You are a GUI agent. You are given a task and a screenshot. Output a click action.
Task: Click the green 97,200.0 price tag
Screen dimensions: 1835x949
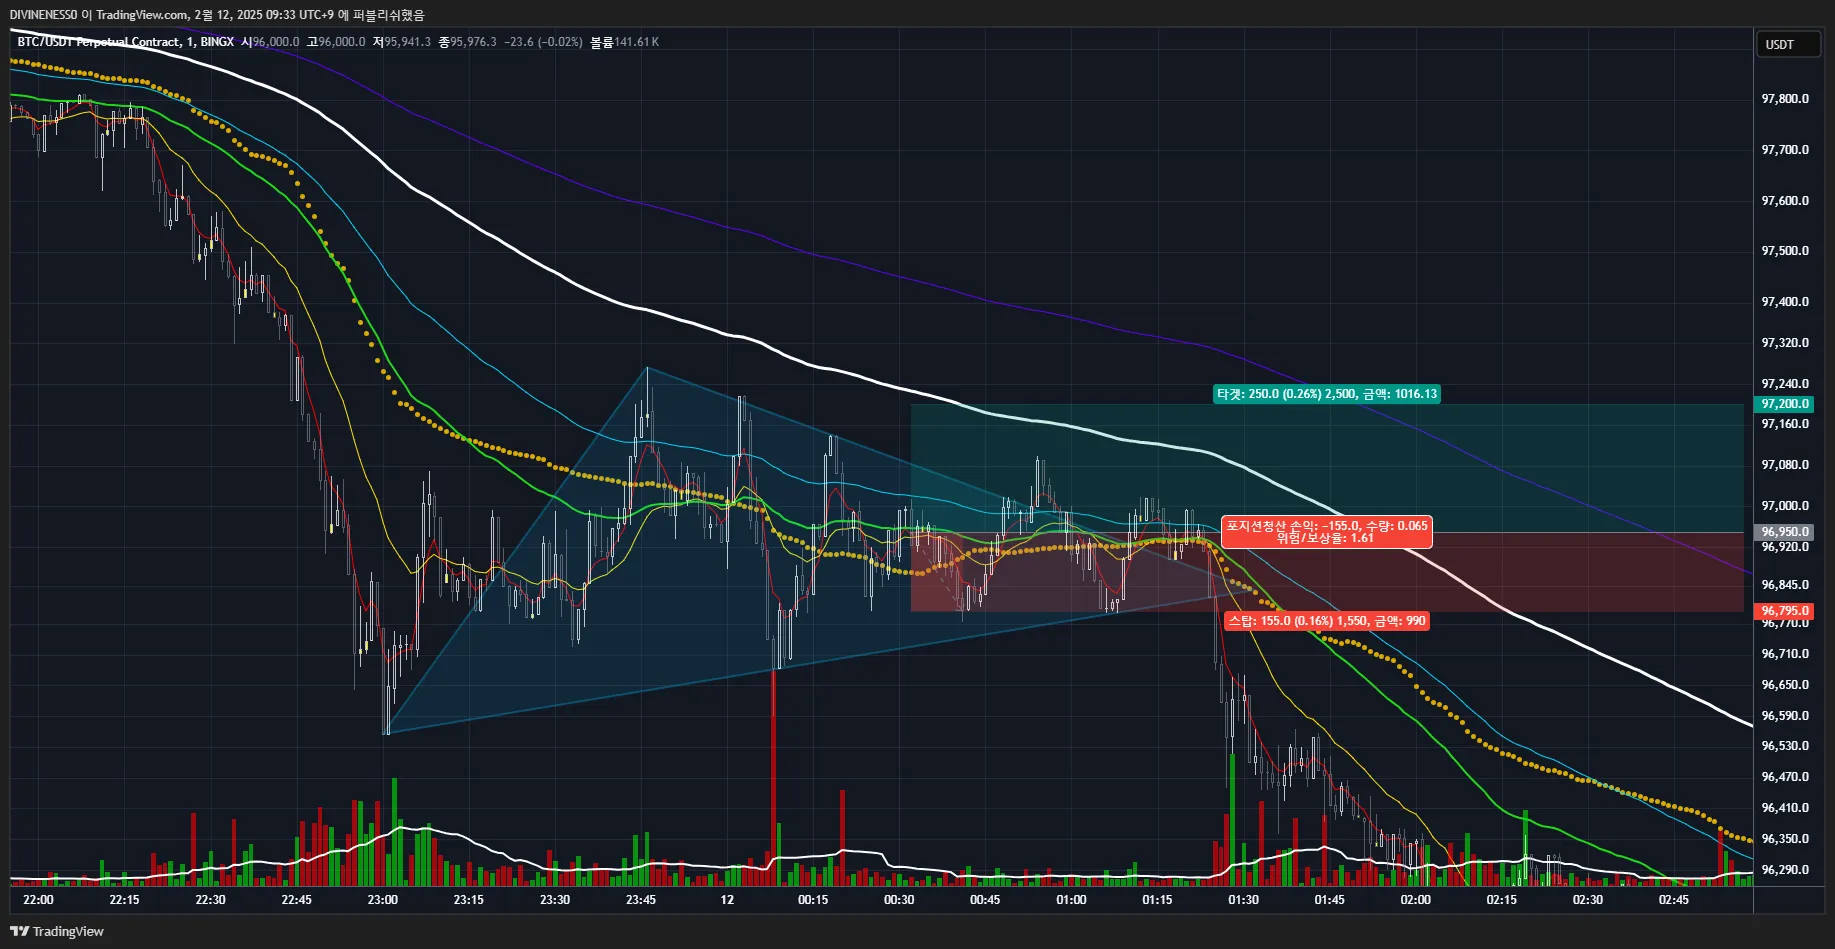click(x=1784, y=404)
